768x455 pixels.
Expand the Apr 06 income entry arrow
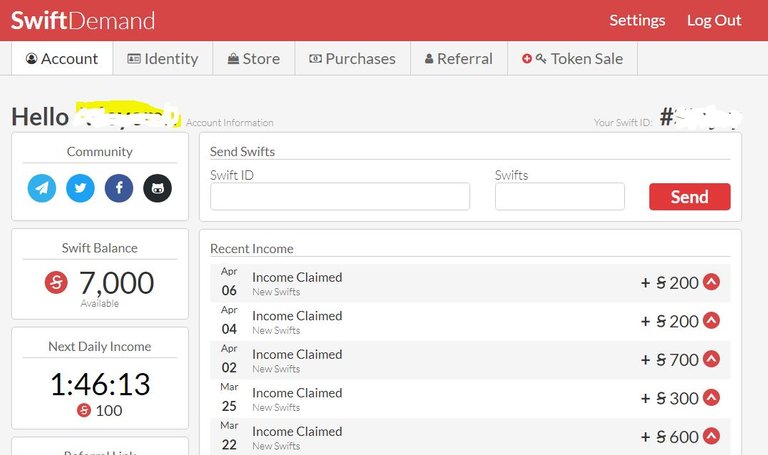pyautogui.click(x=711, y=282)
